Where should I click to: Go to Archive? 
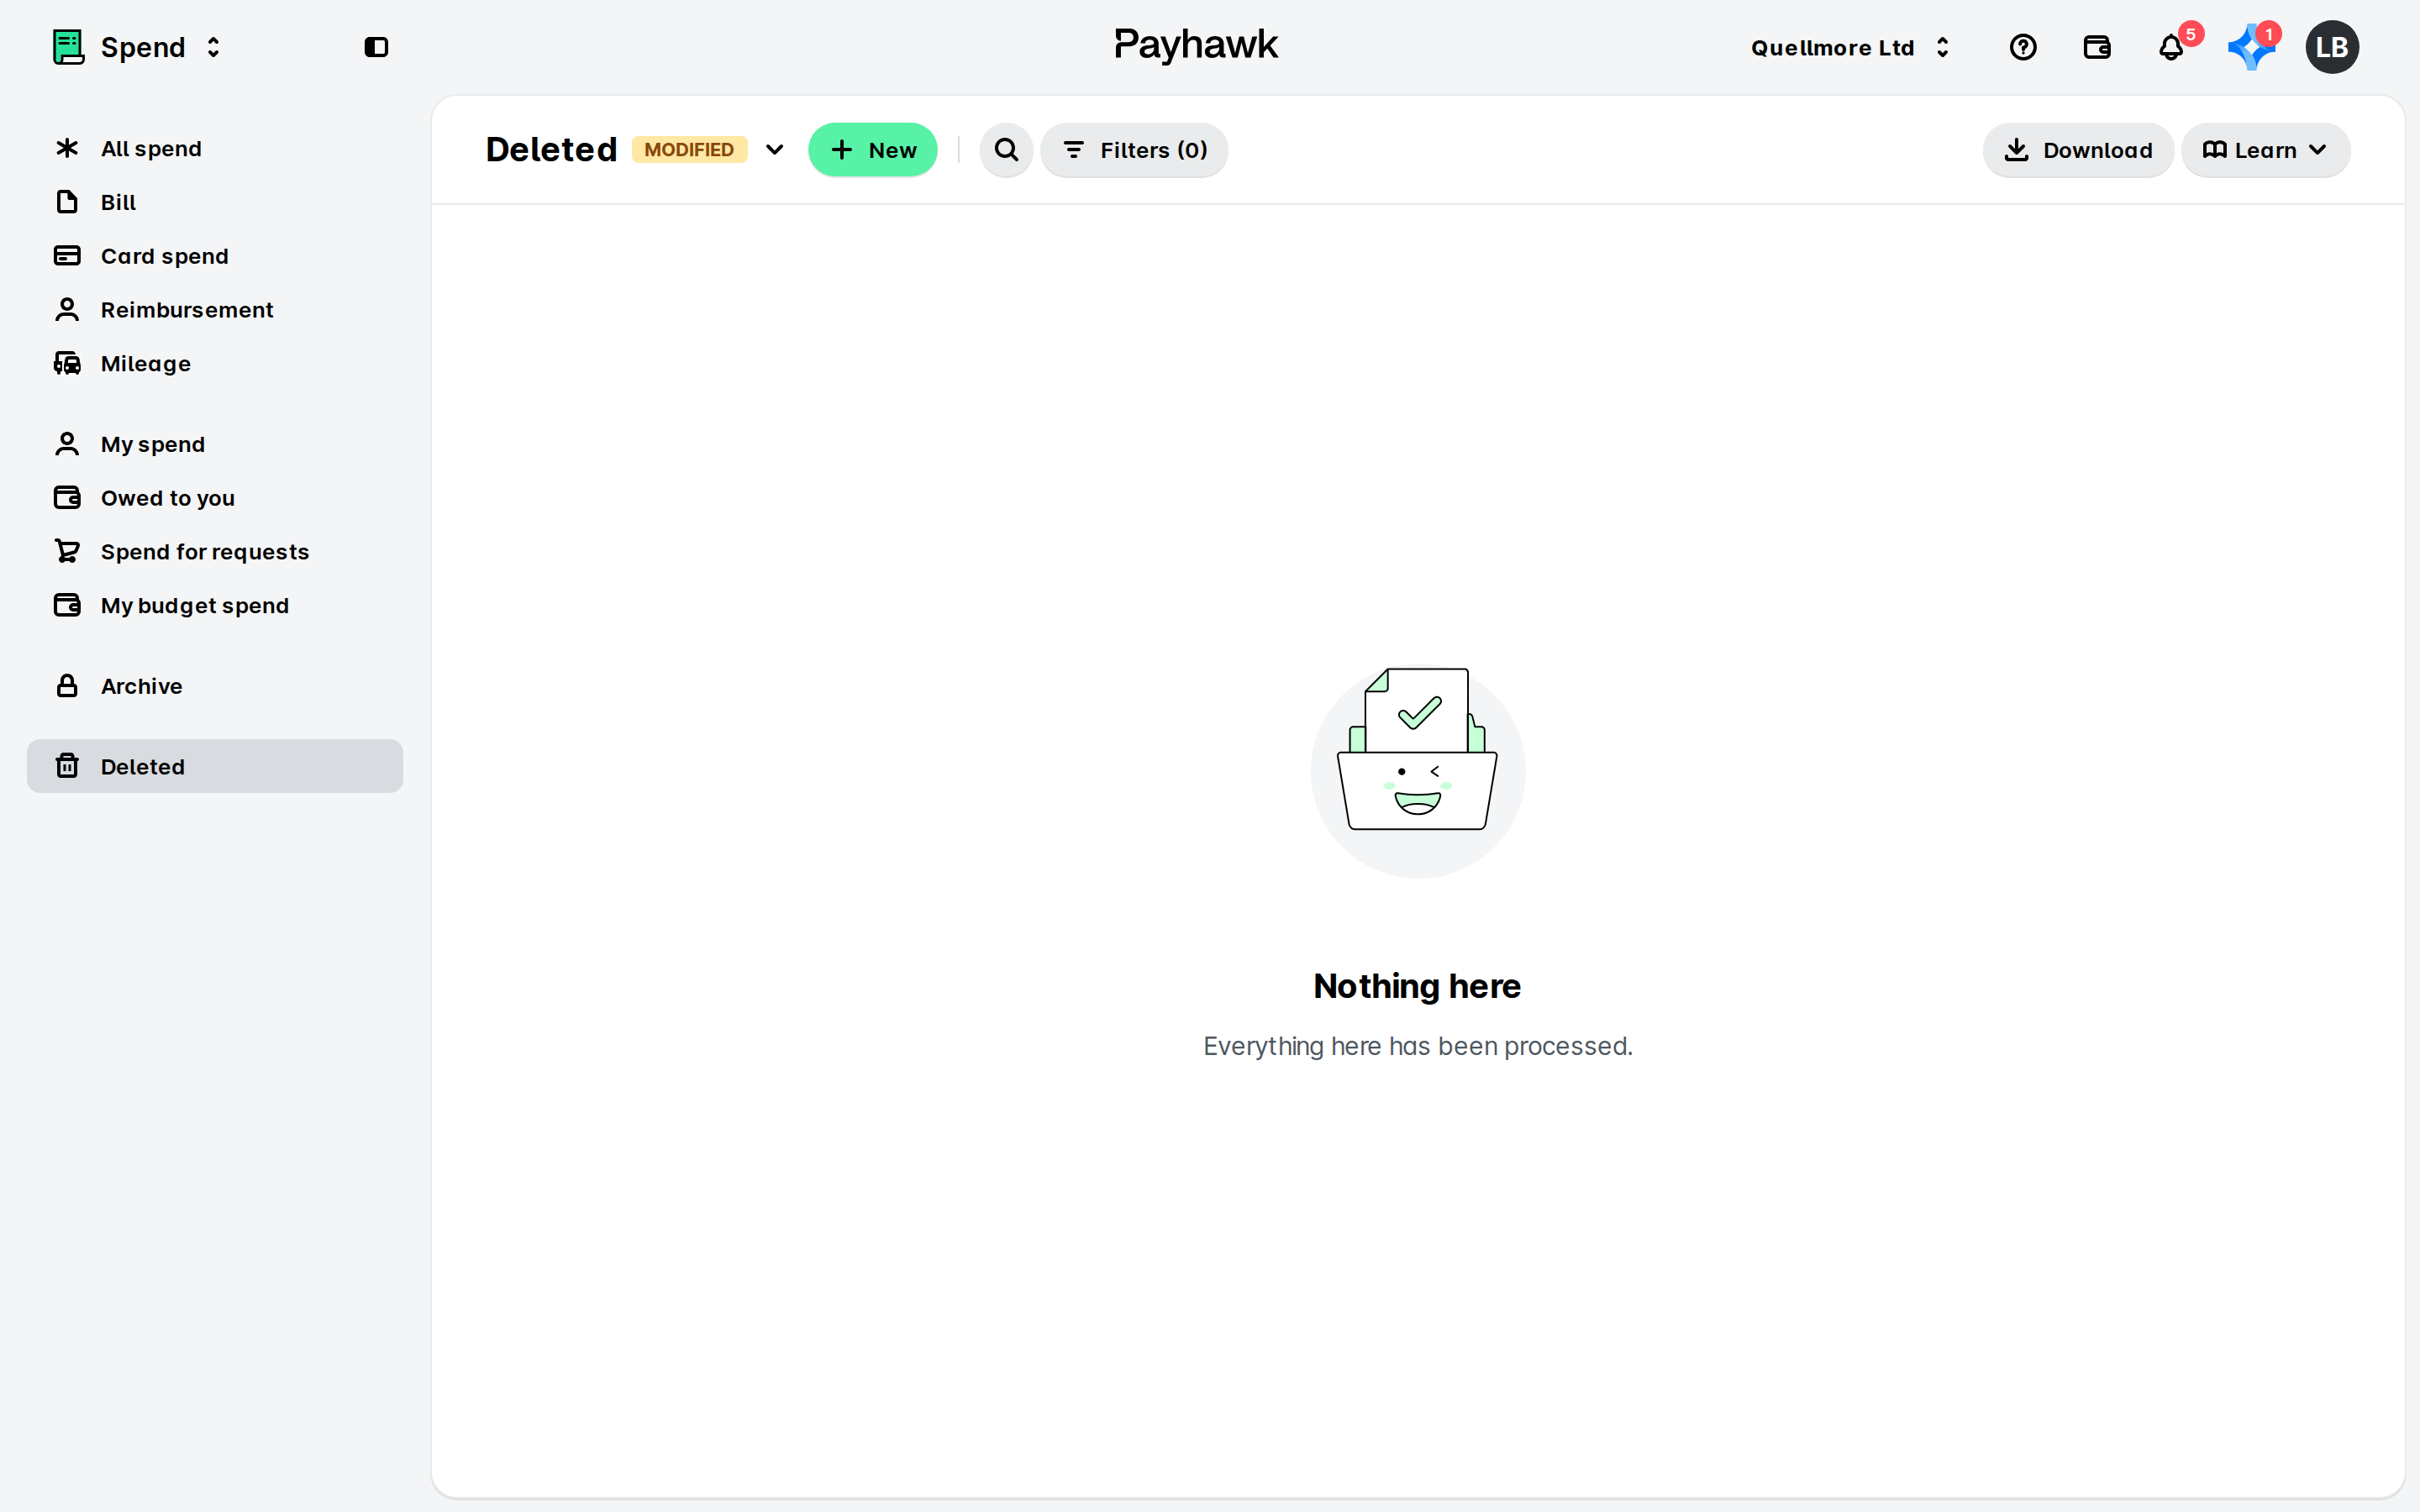click(x=215, y=686)
